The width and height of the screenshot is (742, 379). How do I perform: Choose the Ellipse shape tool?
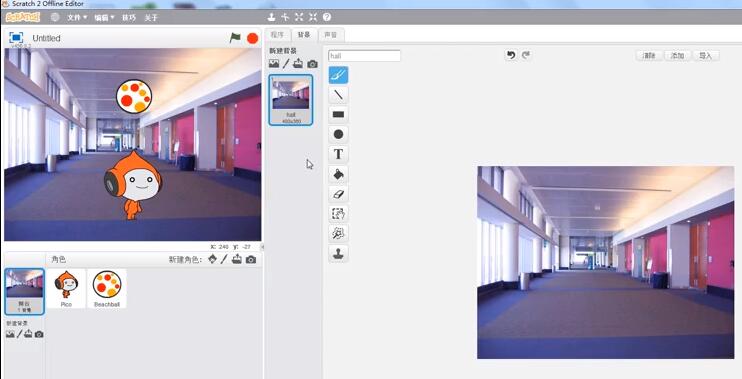click(x=338, y=134)
